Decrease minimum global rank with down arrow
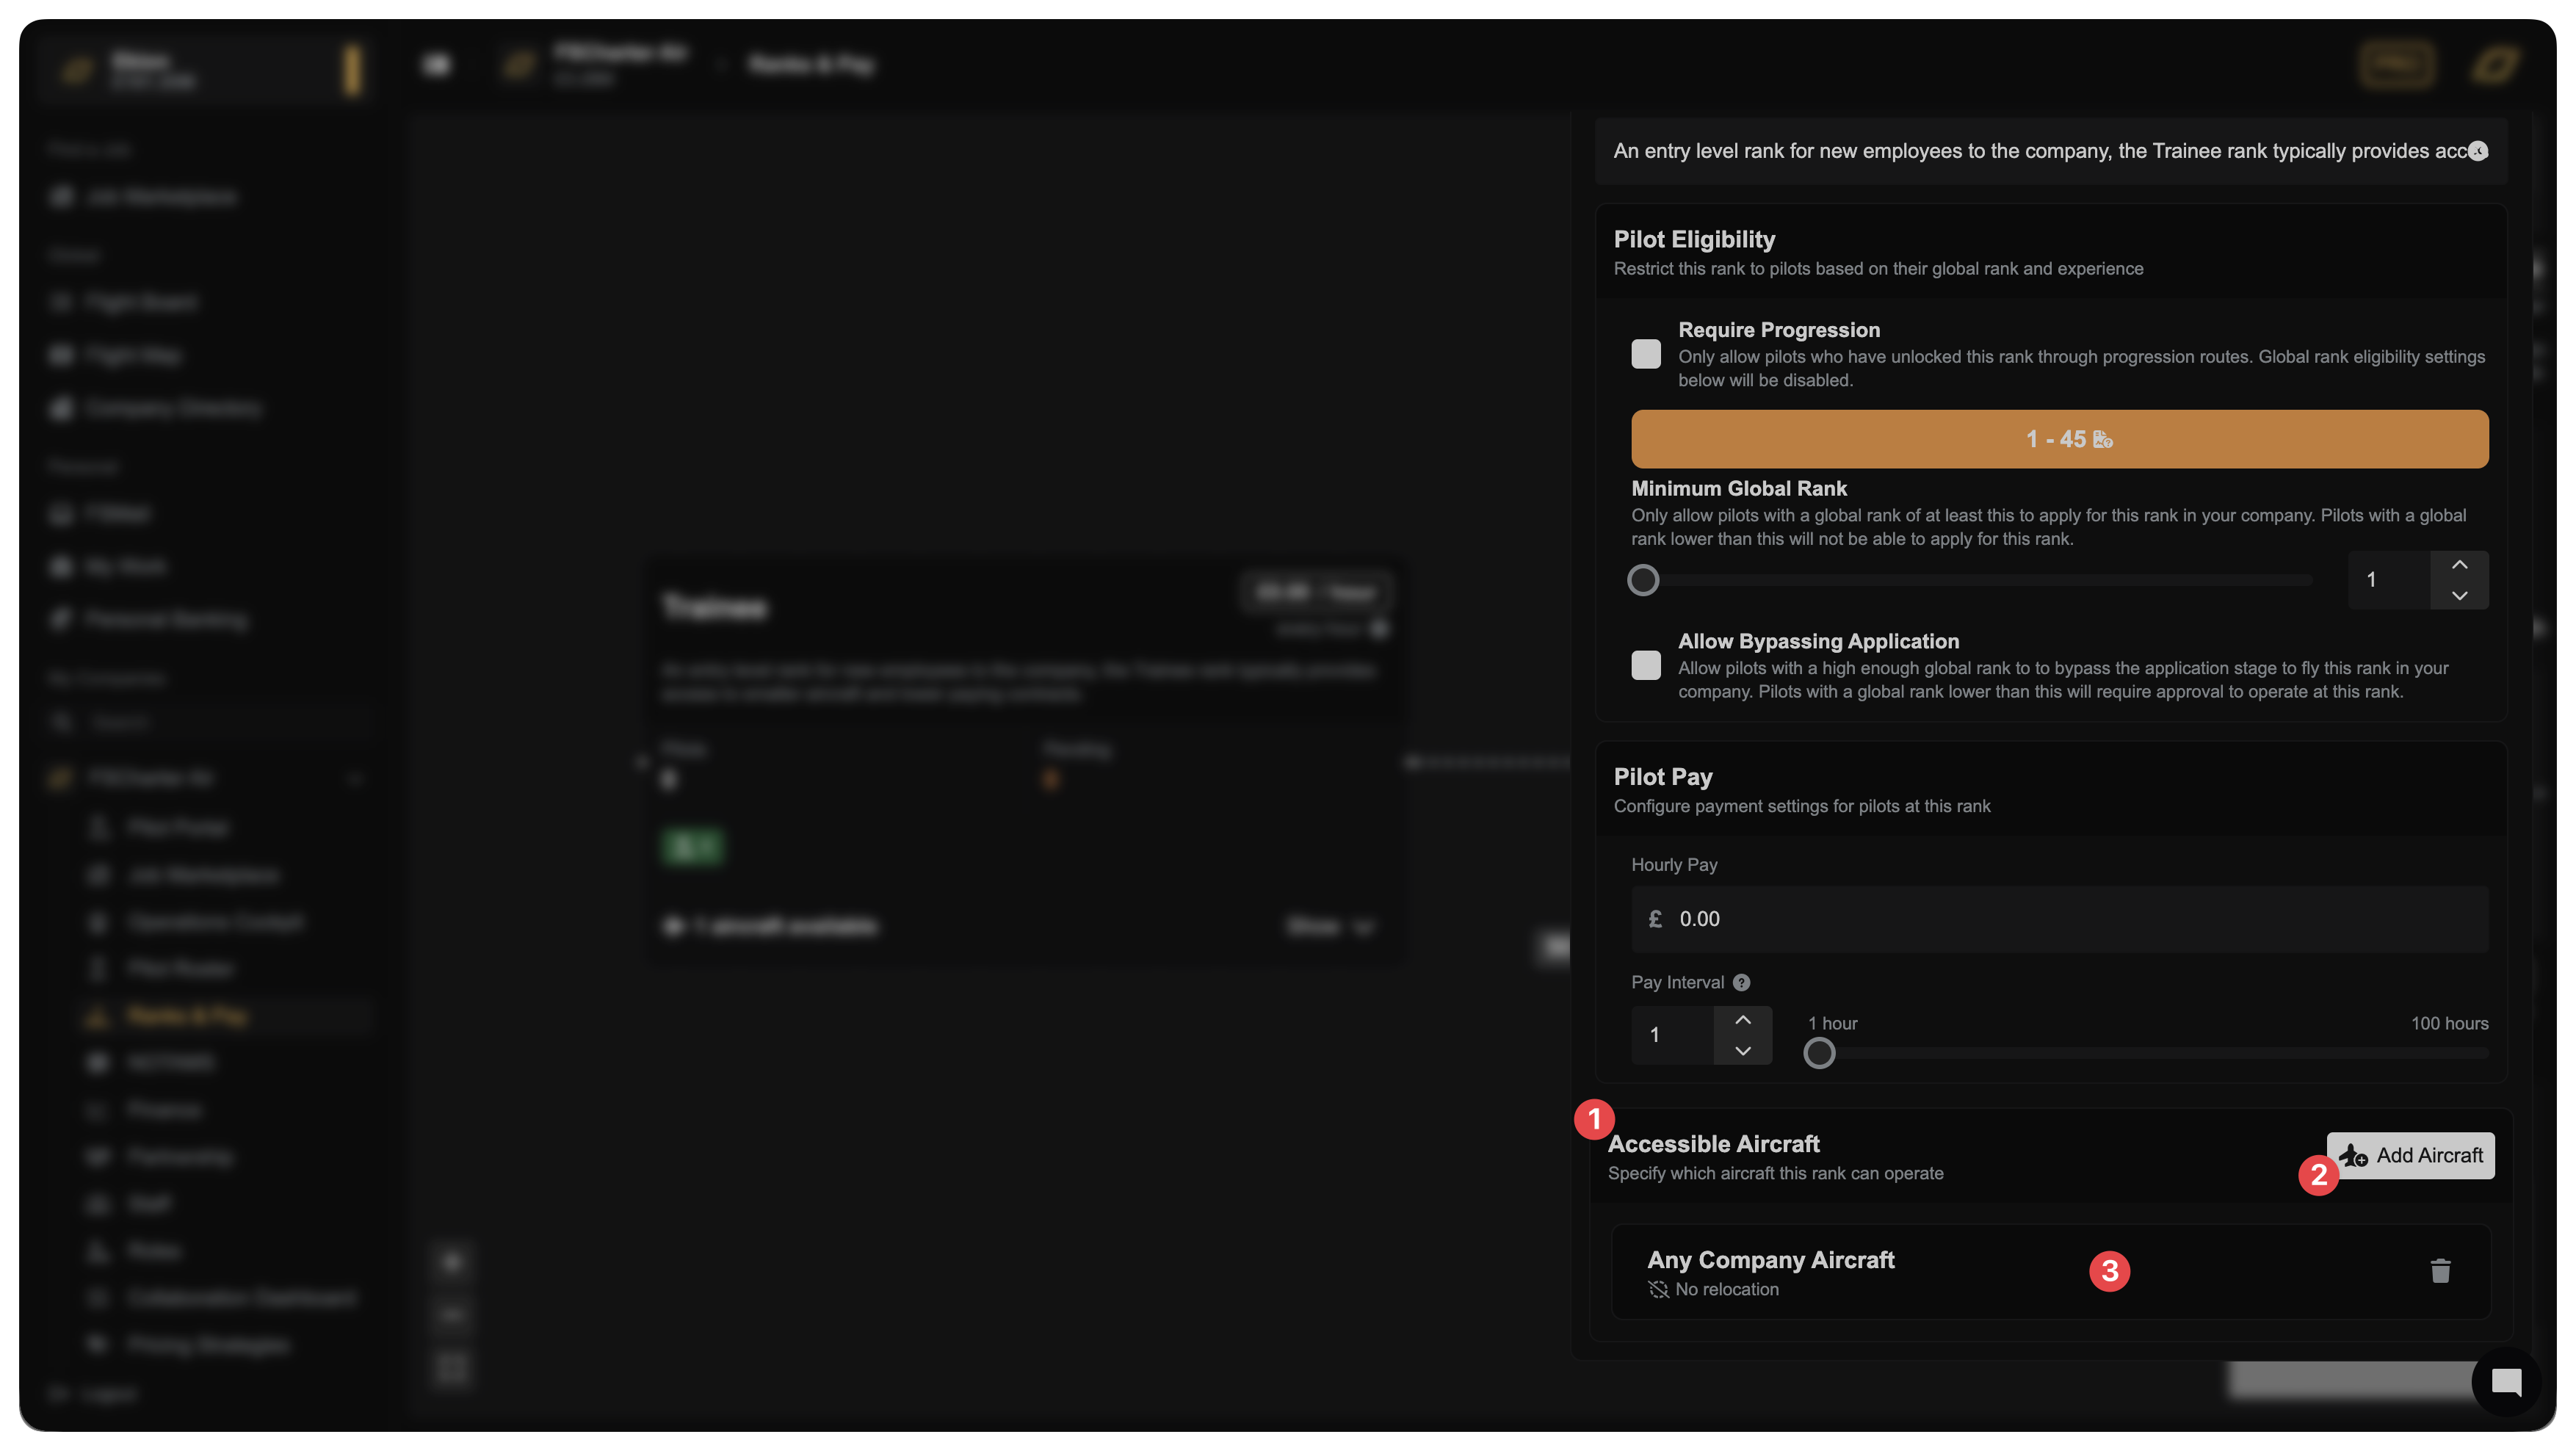 2459,595
